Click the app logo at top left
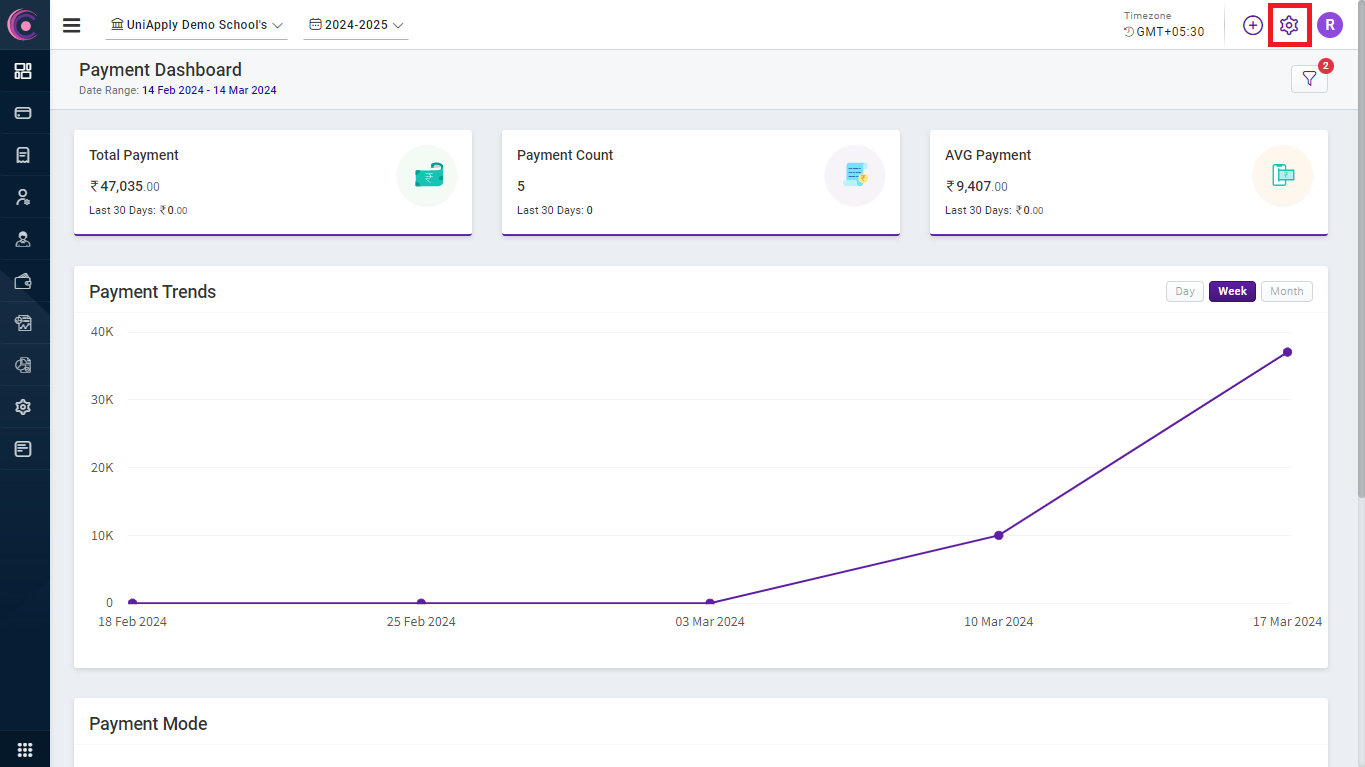This screenshot has height=767, width=1365. (x=23, y=25)
